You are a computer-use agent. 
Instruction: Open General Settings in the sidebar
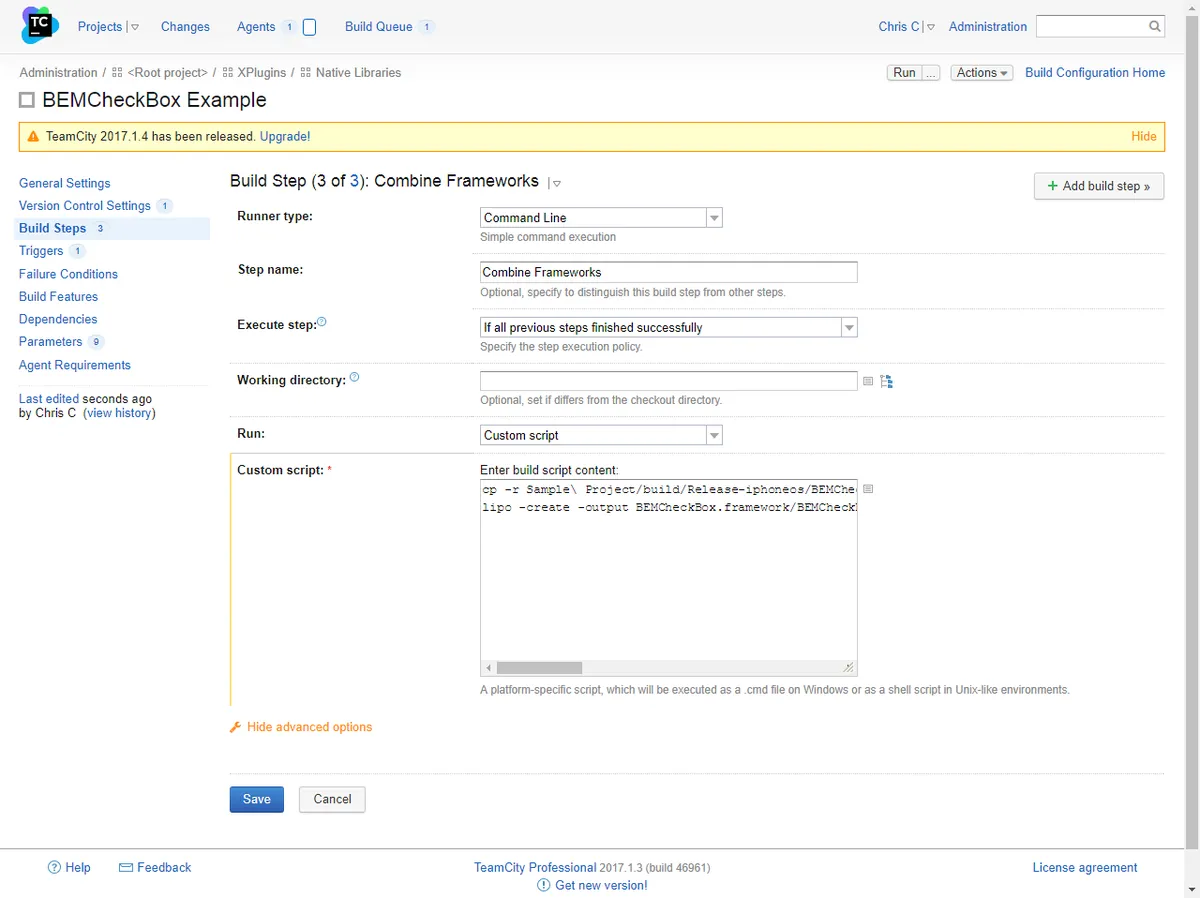[65, 183]
